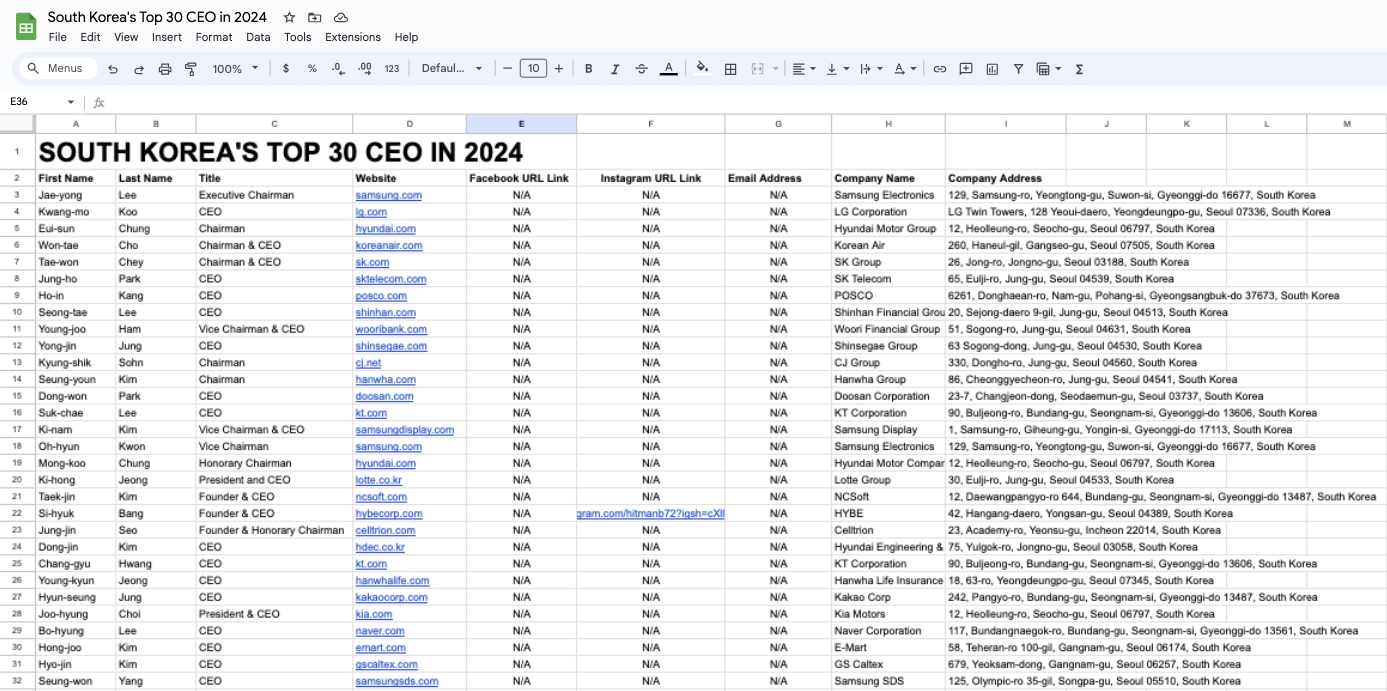The image size is (1387, 691).
Task: Click the Redo arrow in toolbar
Action: (x=139, y=69)
